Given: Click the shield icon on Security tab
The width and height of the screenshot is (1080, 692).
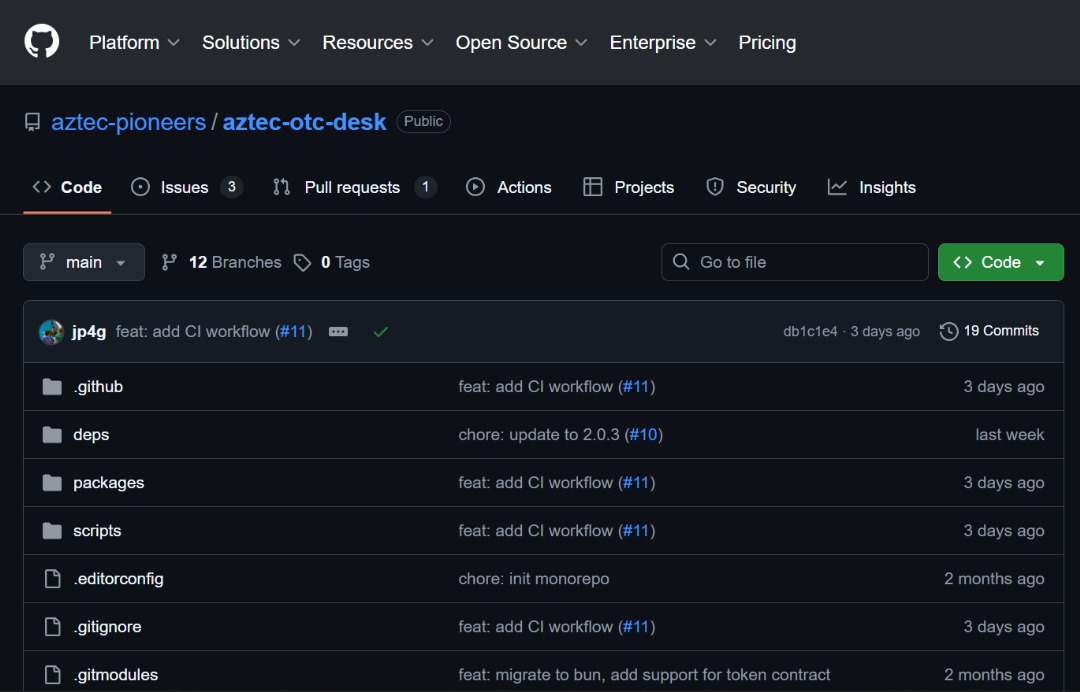Looking at the screenshot, I should pyautogui.click(x=715, y=187).
